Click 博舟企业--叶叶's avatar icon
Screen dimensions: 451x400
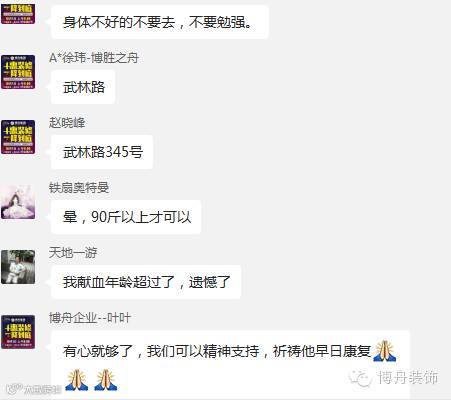click(18, 332)
